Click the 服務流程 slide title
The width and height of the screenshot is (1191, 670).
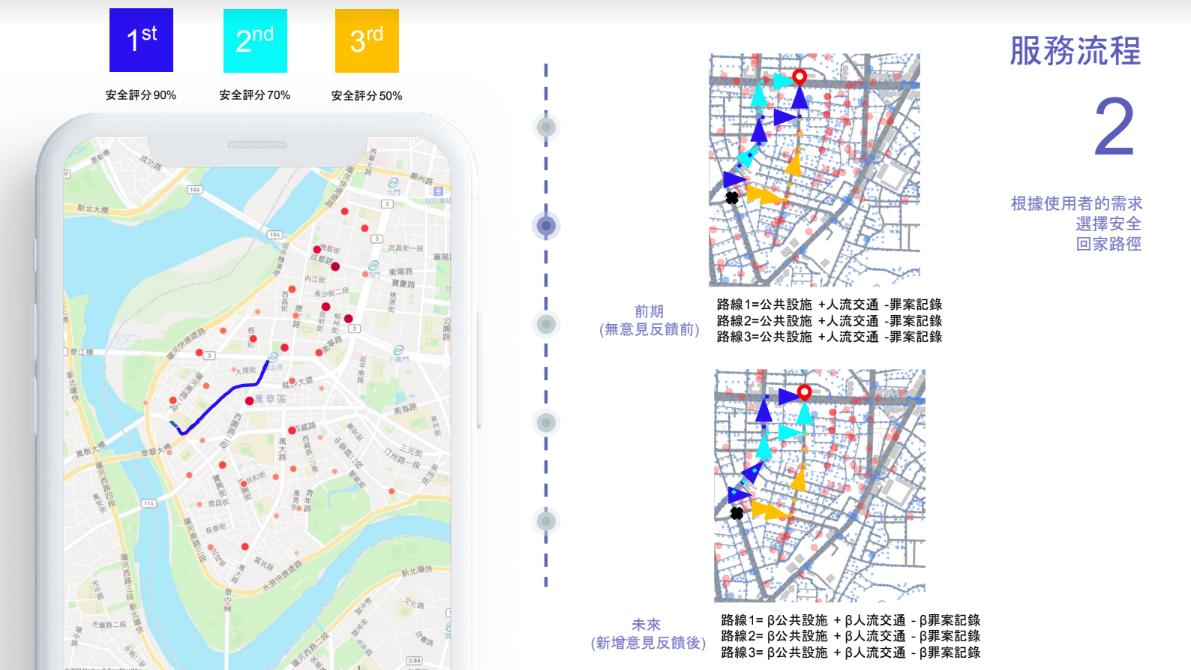1075,51
